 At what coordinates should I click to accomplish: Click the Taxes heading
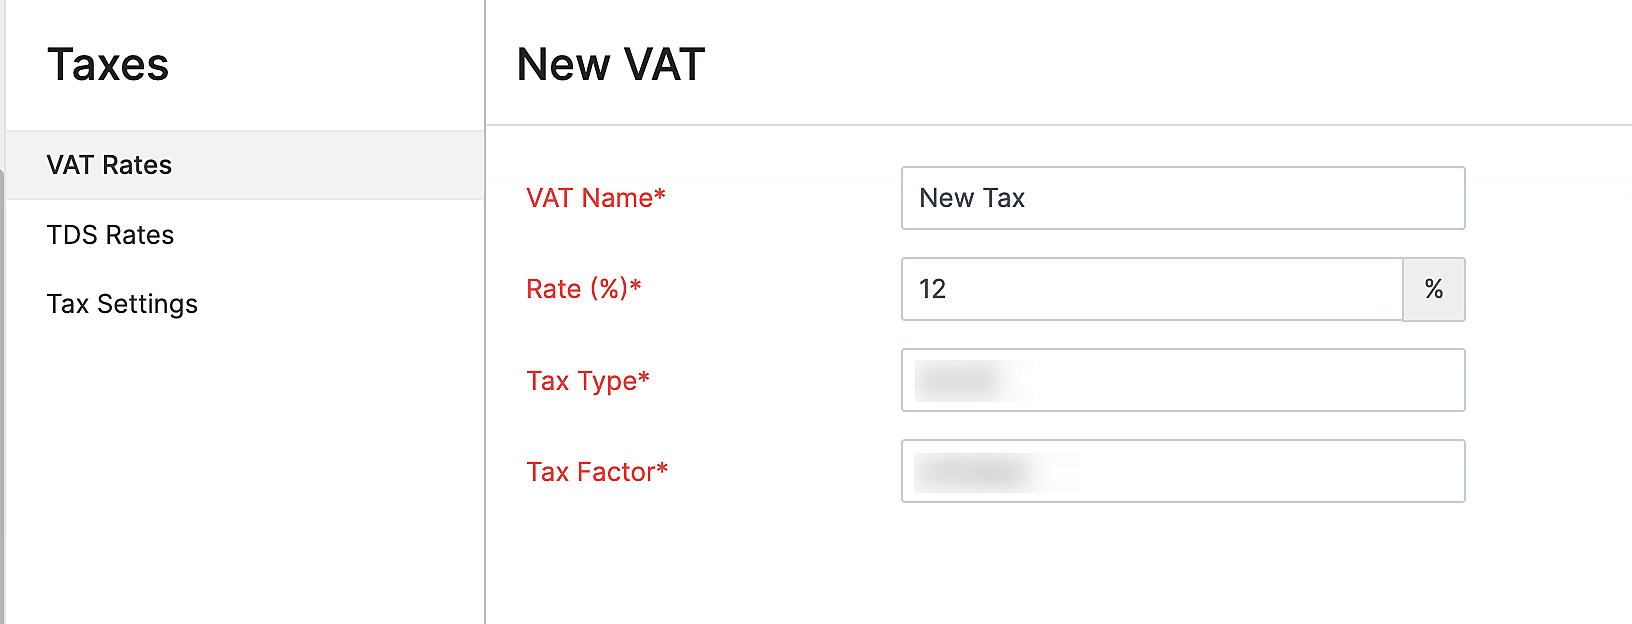(108, 64)
